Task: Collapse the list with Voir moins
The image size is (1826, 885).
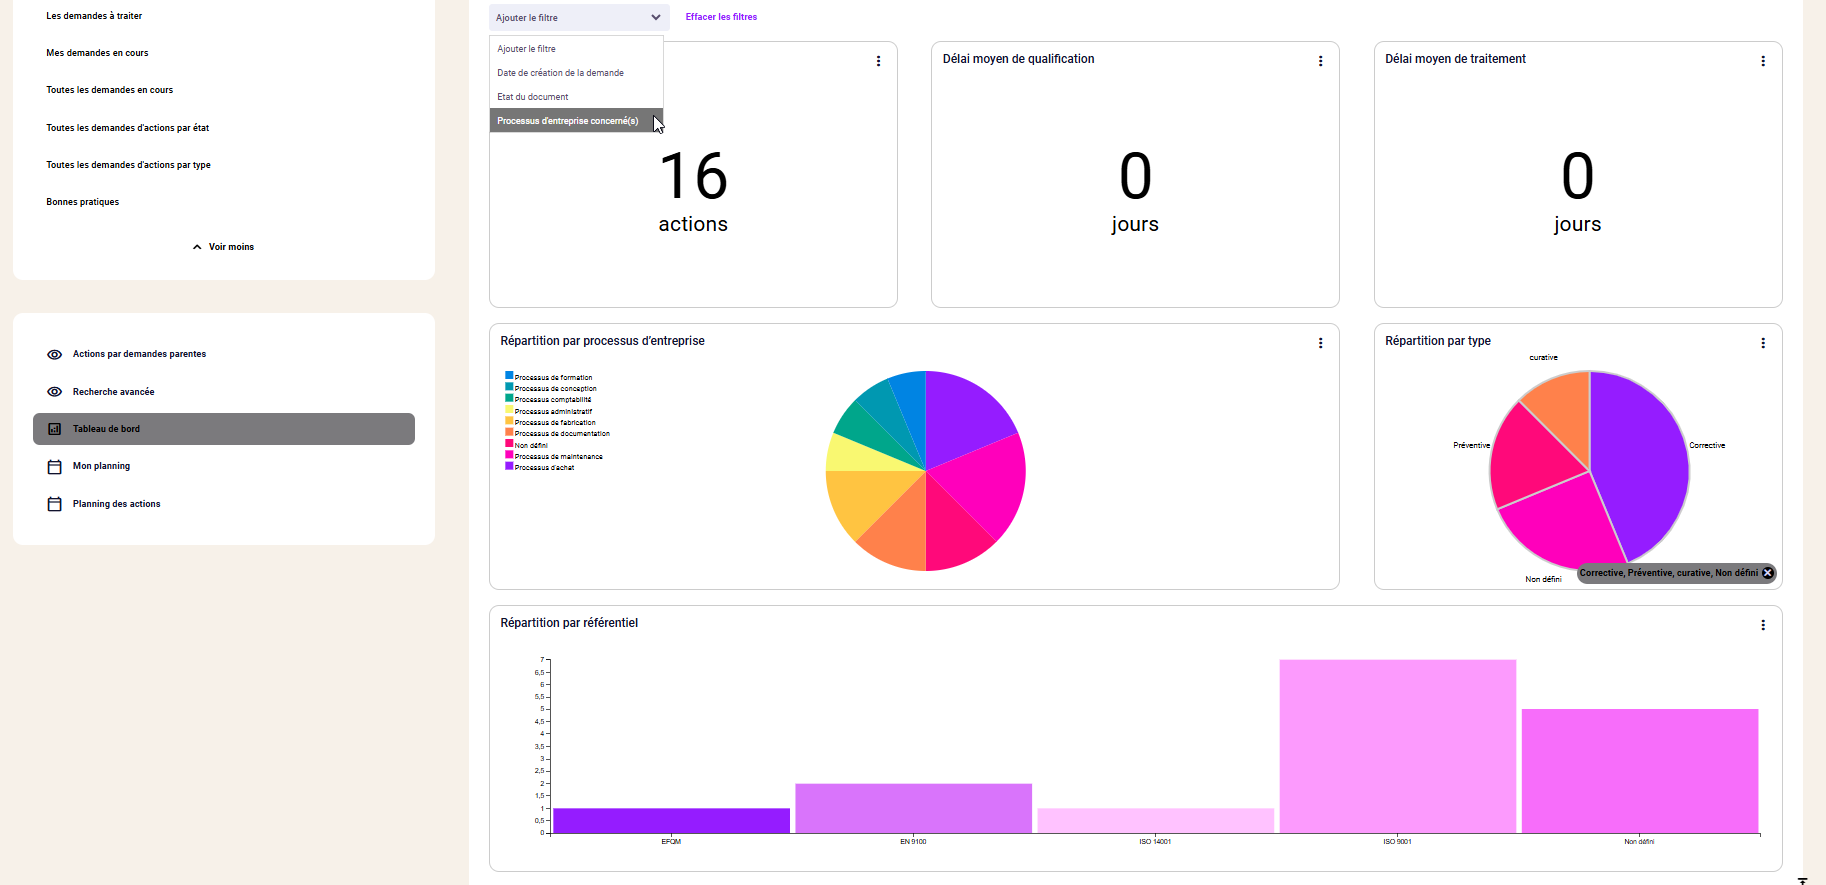Action: [x=223, y=247]
